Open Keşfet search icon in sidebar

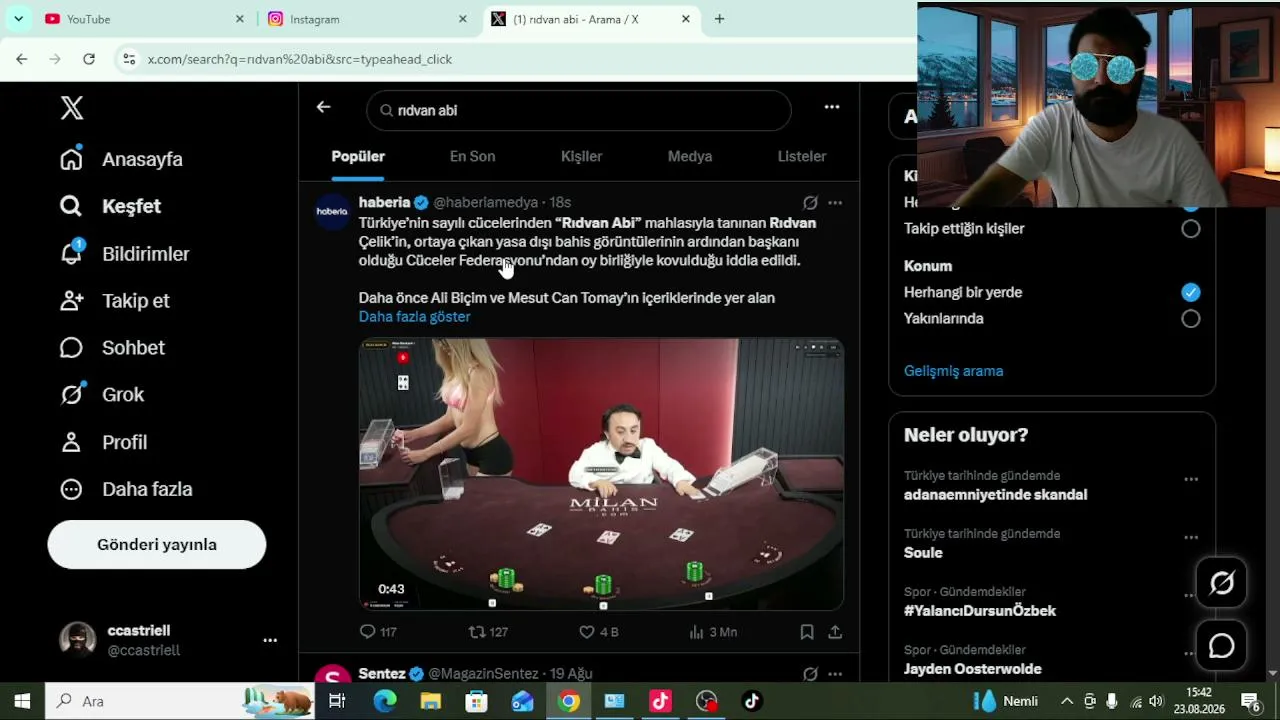pyautogui.click(x=71, y=206)
